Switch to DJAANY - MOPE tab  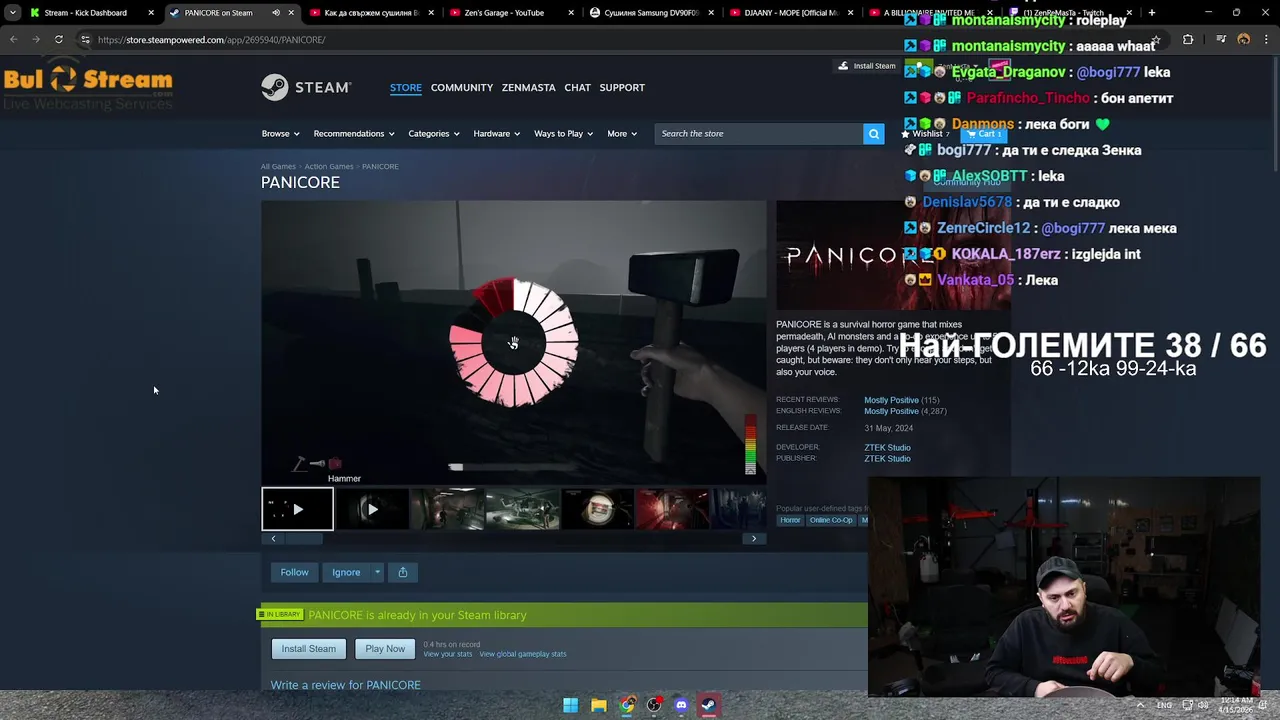pos(790,13)
